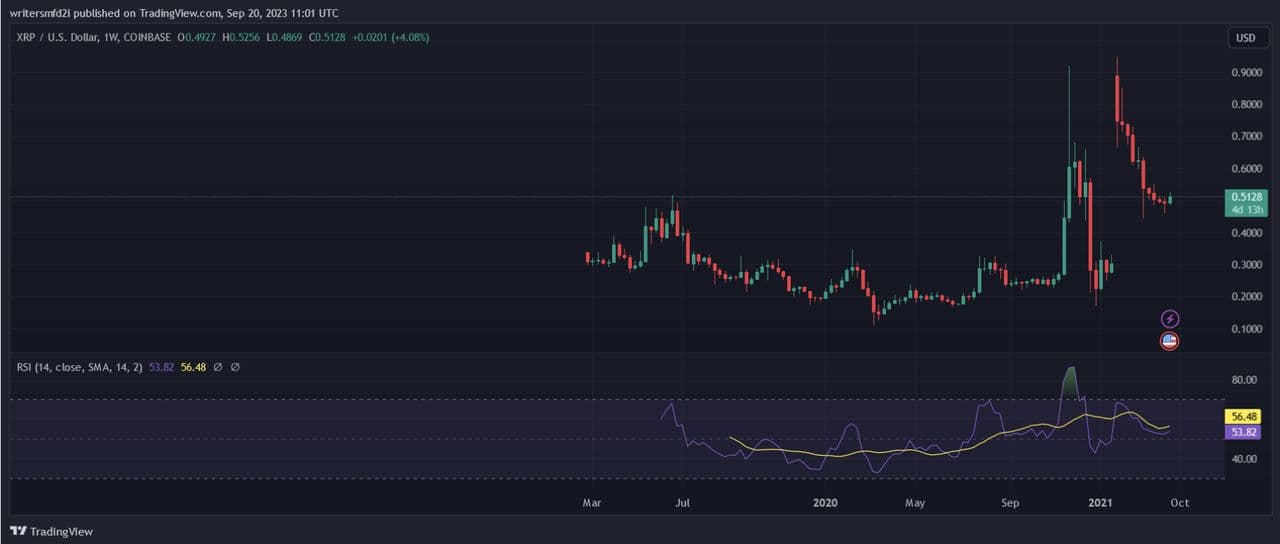Click the Jul label on the time axis
The width and height of the screenshot is (1280, 544).
click(683, 503)
